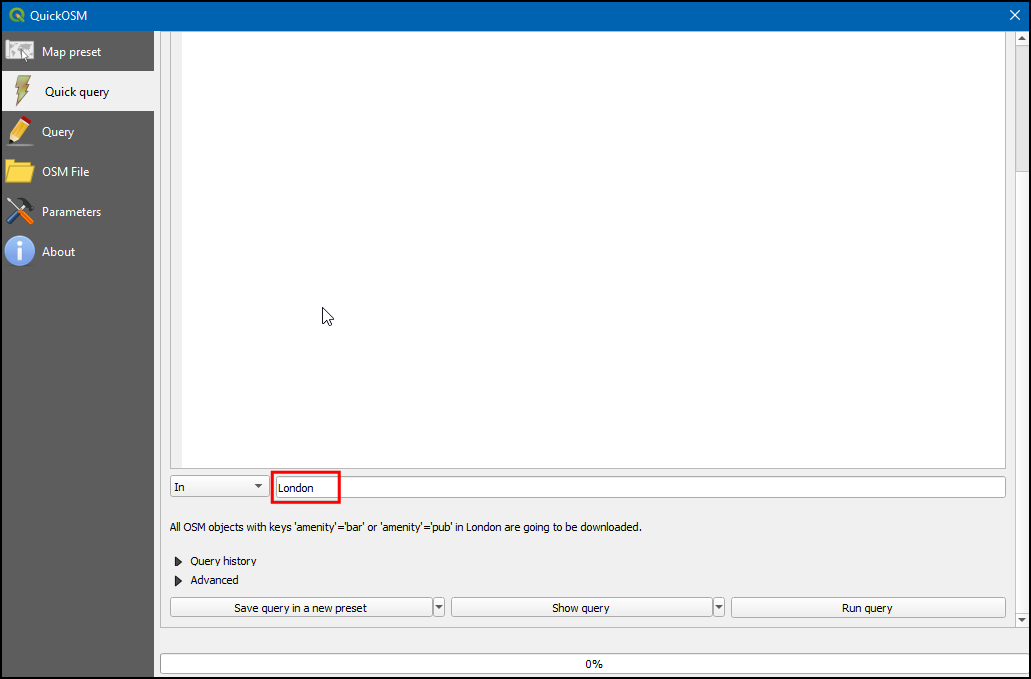Click the blue info About icon
Screen dimensions: 1031x679
coord(20,251)
